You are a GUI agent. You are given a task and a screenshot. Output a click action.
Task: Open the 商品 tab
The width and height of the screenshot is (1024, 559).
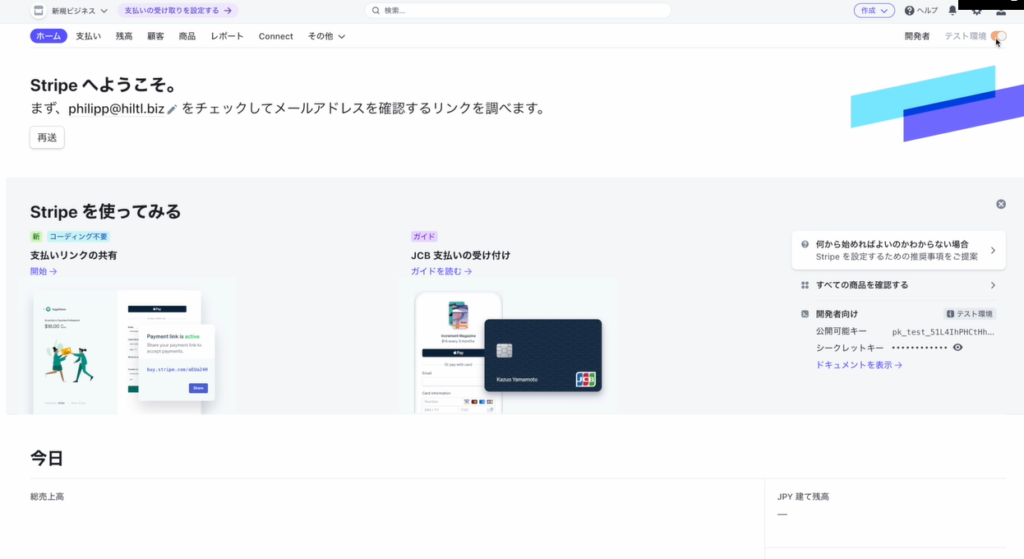[187, 36]
